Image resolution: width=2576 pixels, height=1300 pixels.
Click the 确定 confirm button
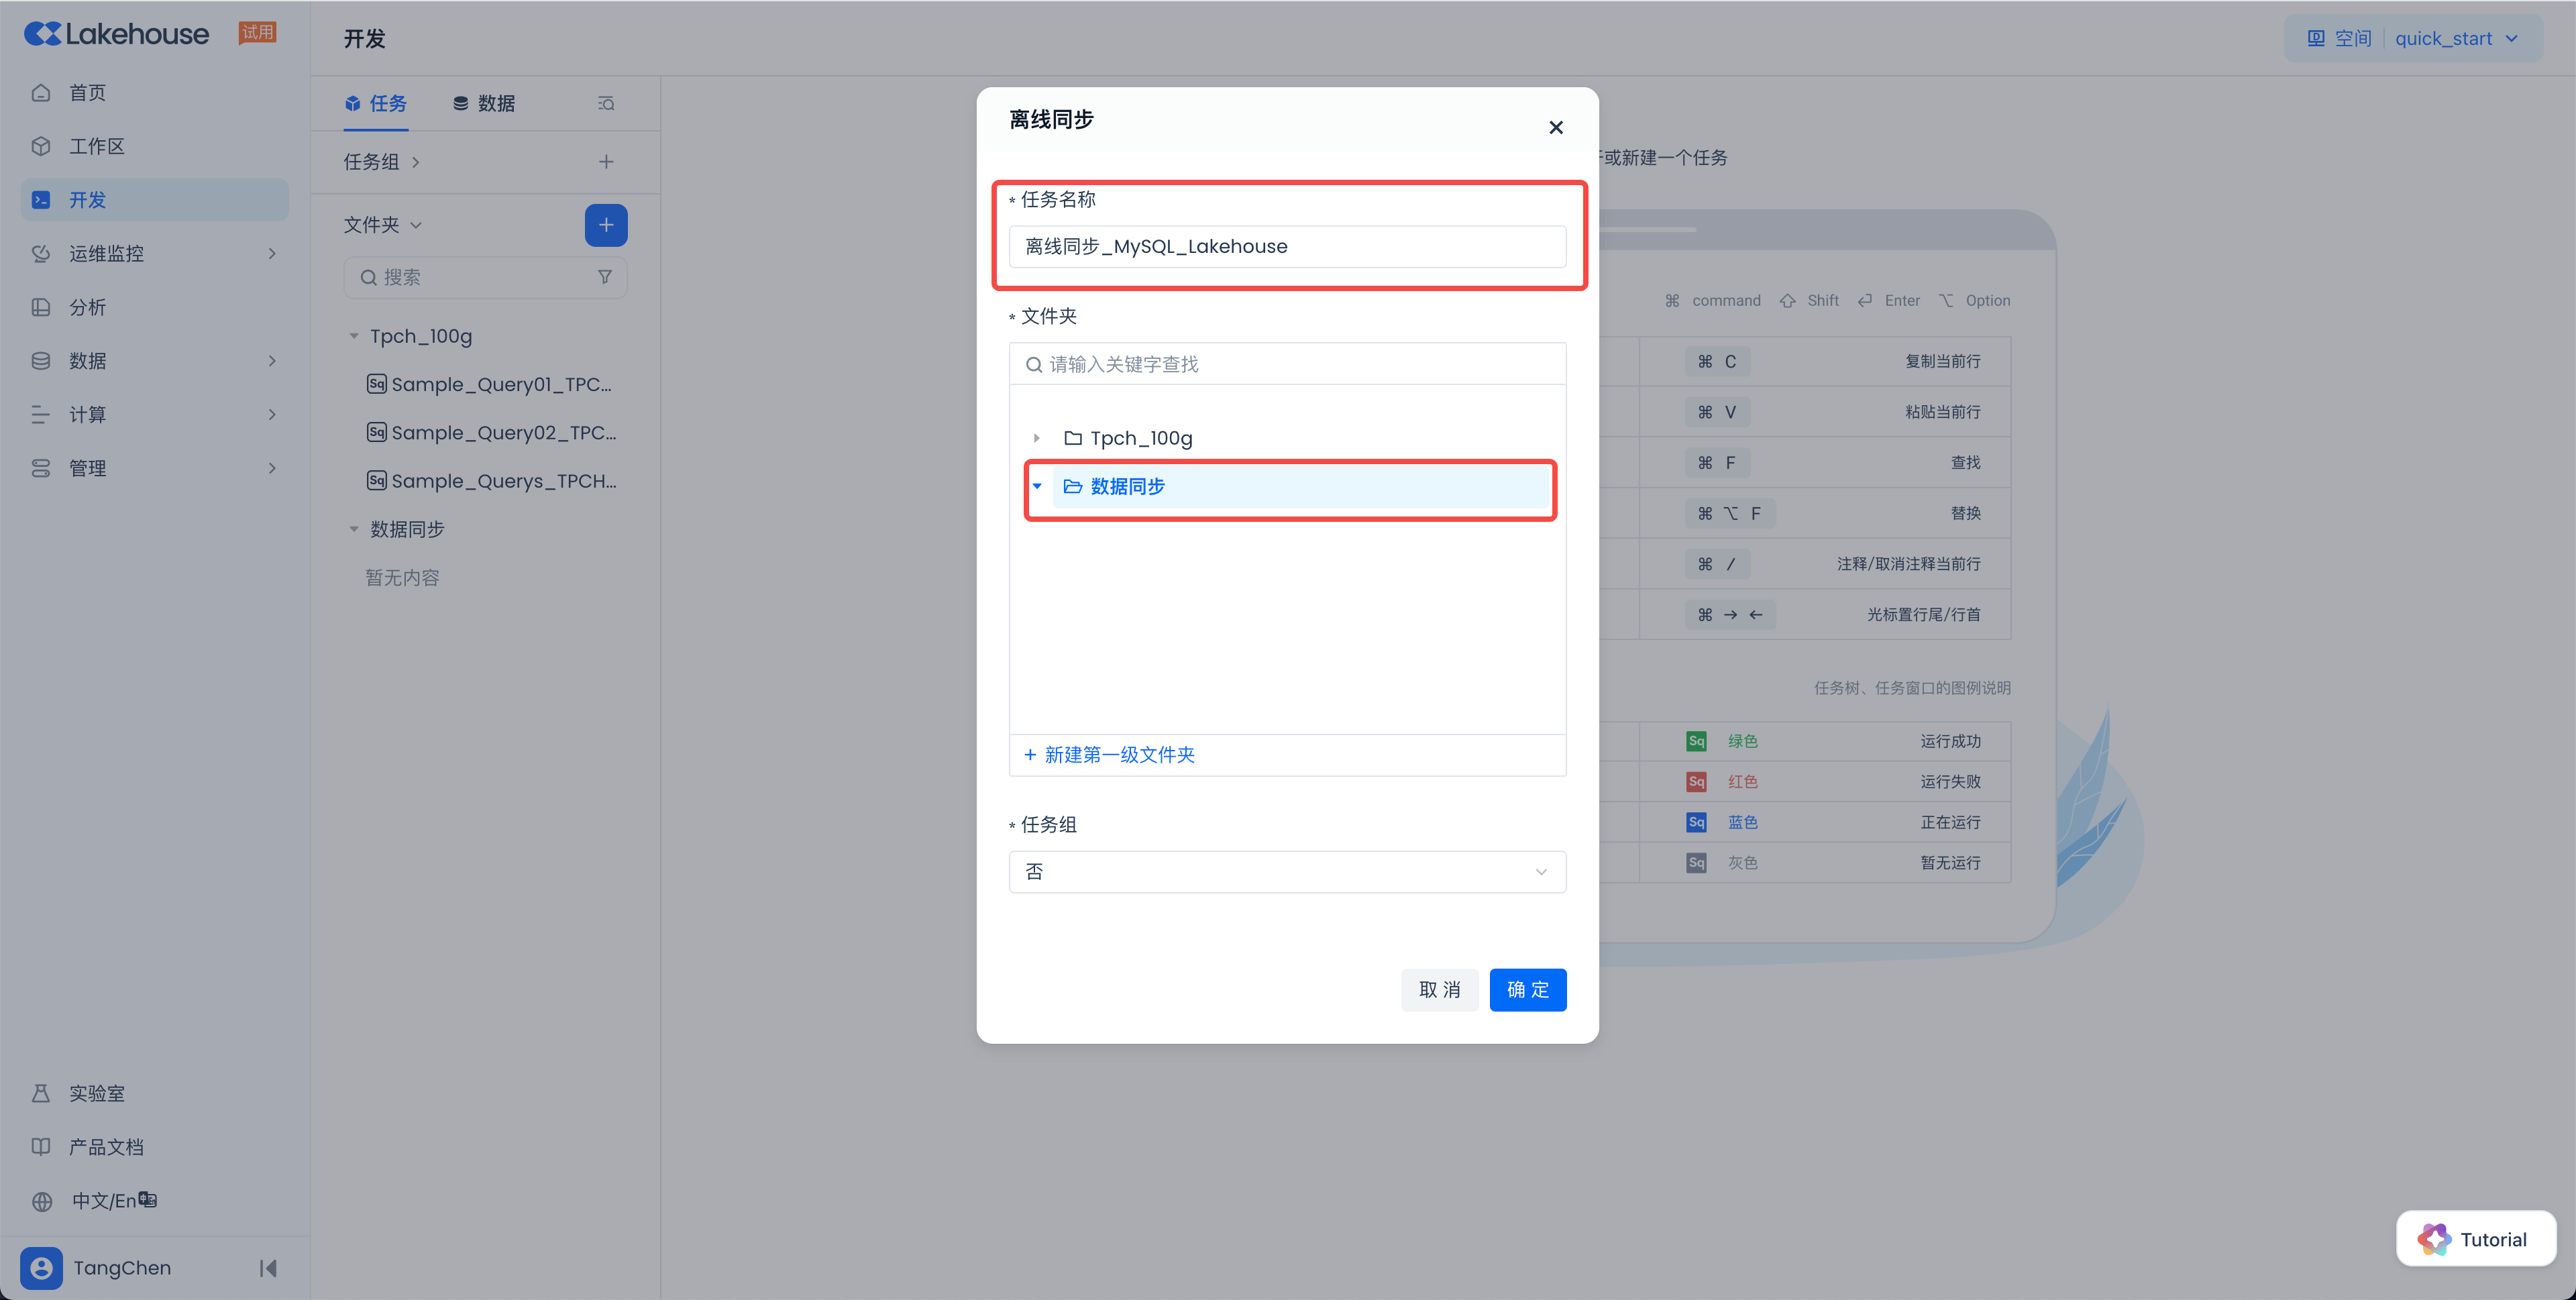pyautogui.click(x=1527, y=990)
